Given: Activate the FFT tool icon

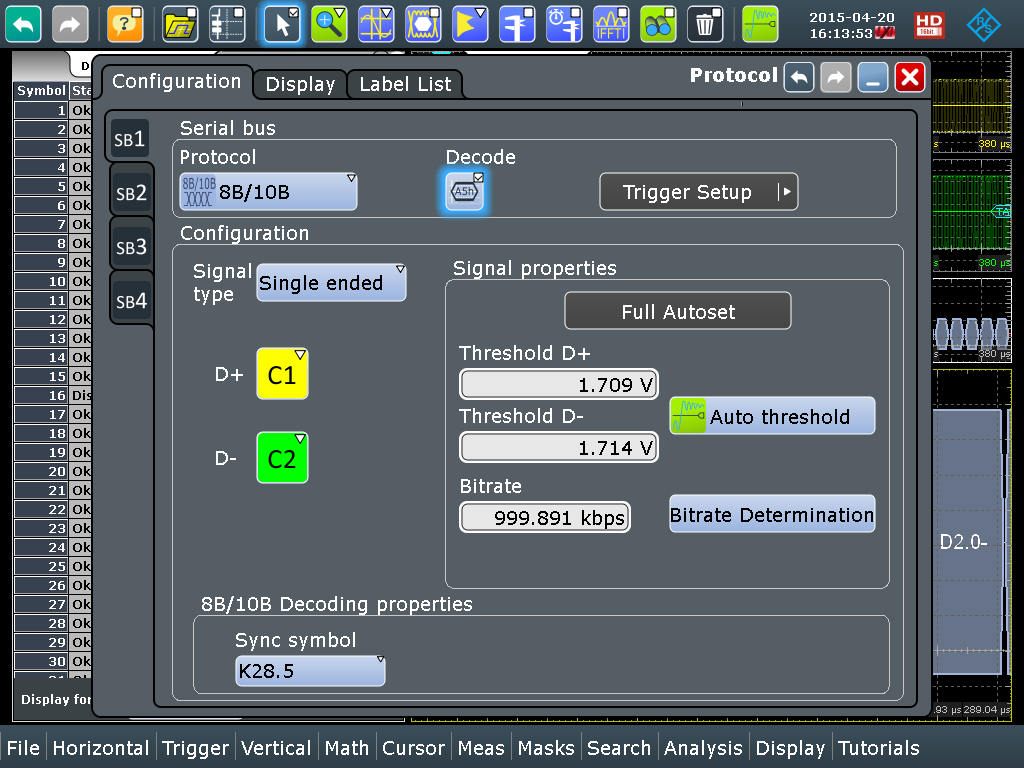Looking at the screenshot, I should 611,24.
